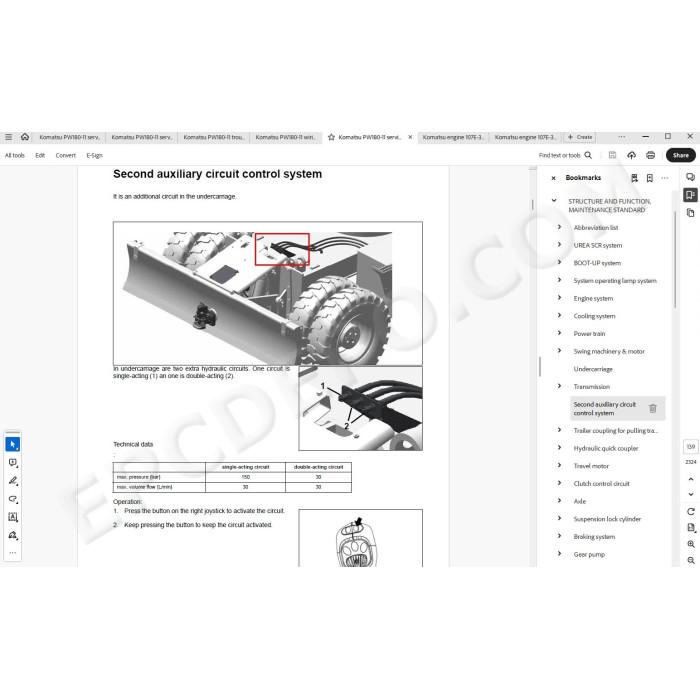The image size is (700, 700).
Task: Expand the Abbreviation list bookmark
Action: point(559,227)
